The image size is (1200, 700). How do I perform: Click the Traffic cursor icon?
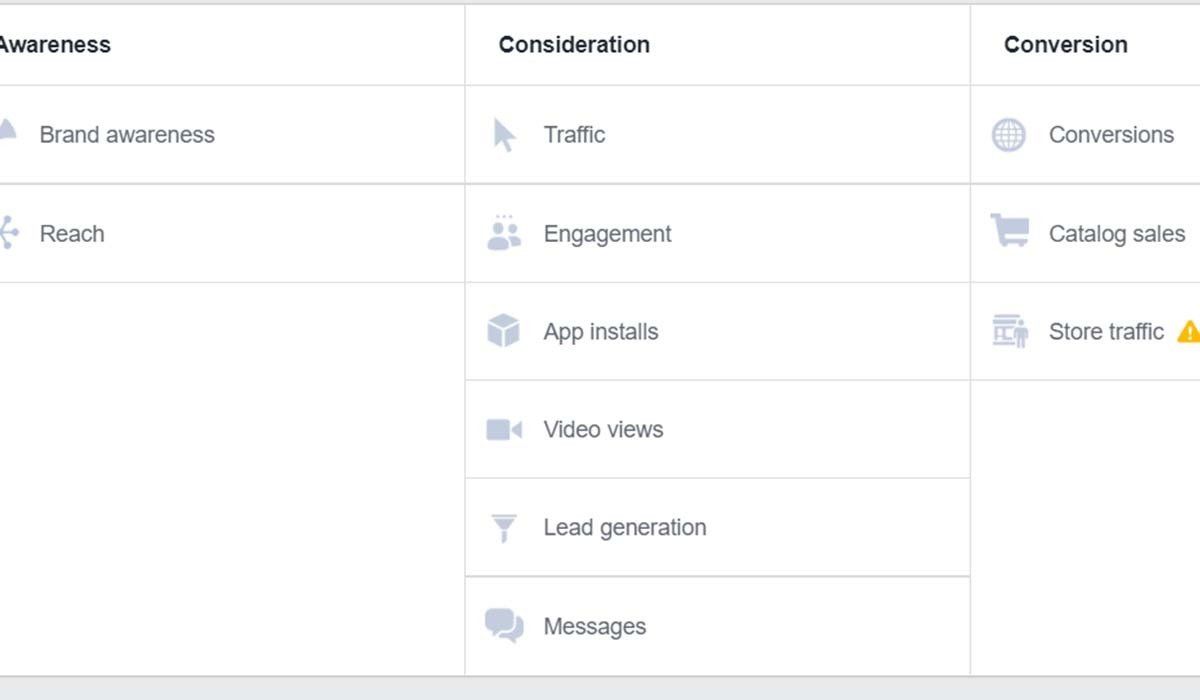[x=504, y=135]
